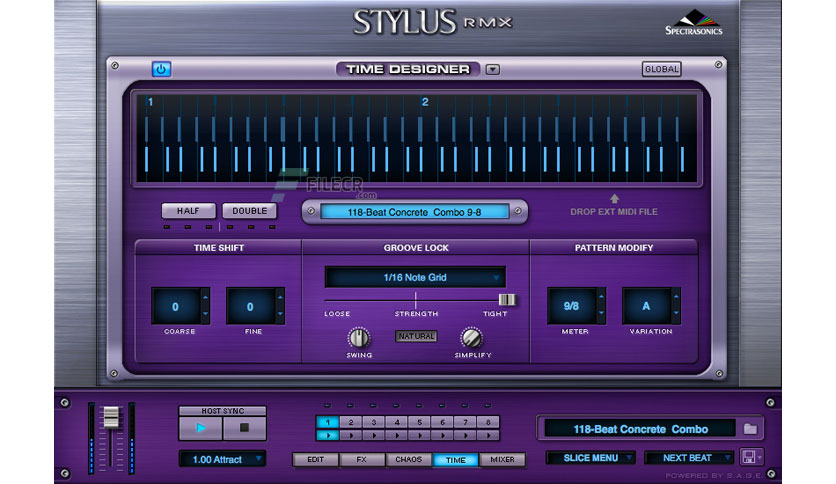Click the HALF tempo button
Image resolution: width=836 pixels, height=484 pixels.
[x=188, y=211]
